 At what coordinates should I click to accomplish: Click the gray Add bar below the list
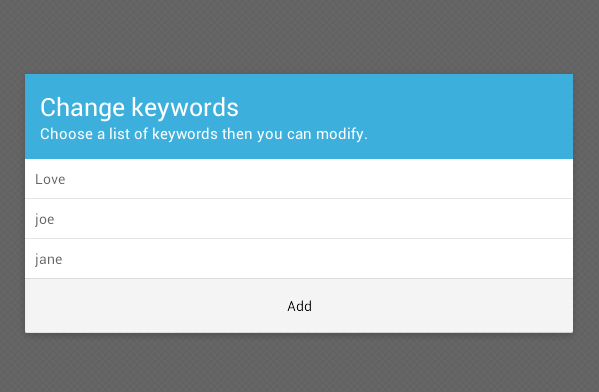[x=299, y=306]
